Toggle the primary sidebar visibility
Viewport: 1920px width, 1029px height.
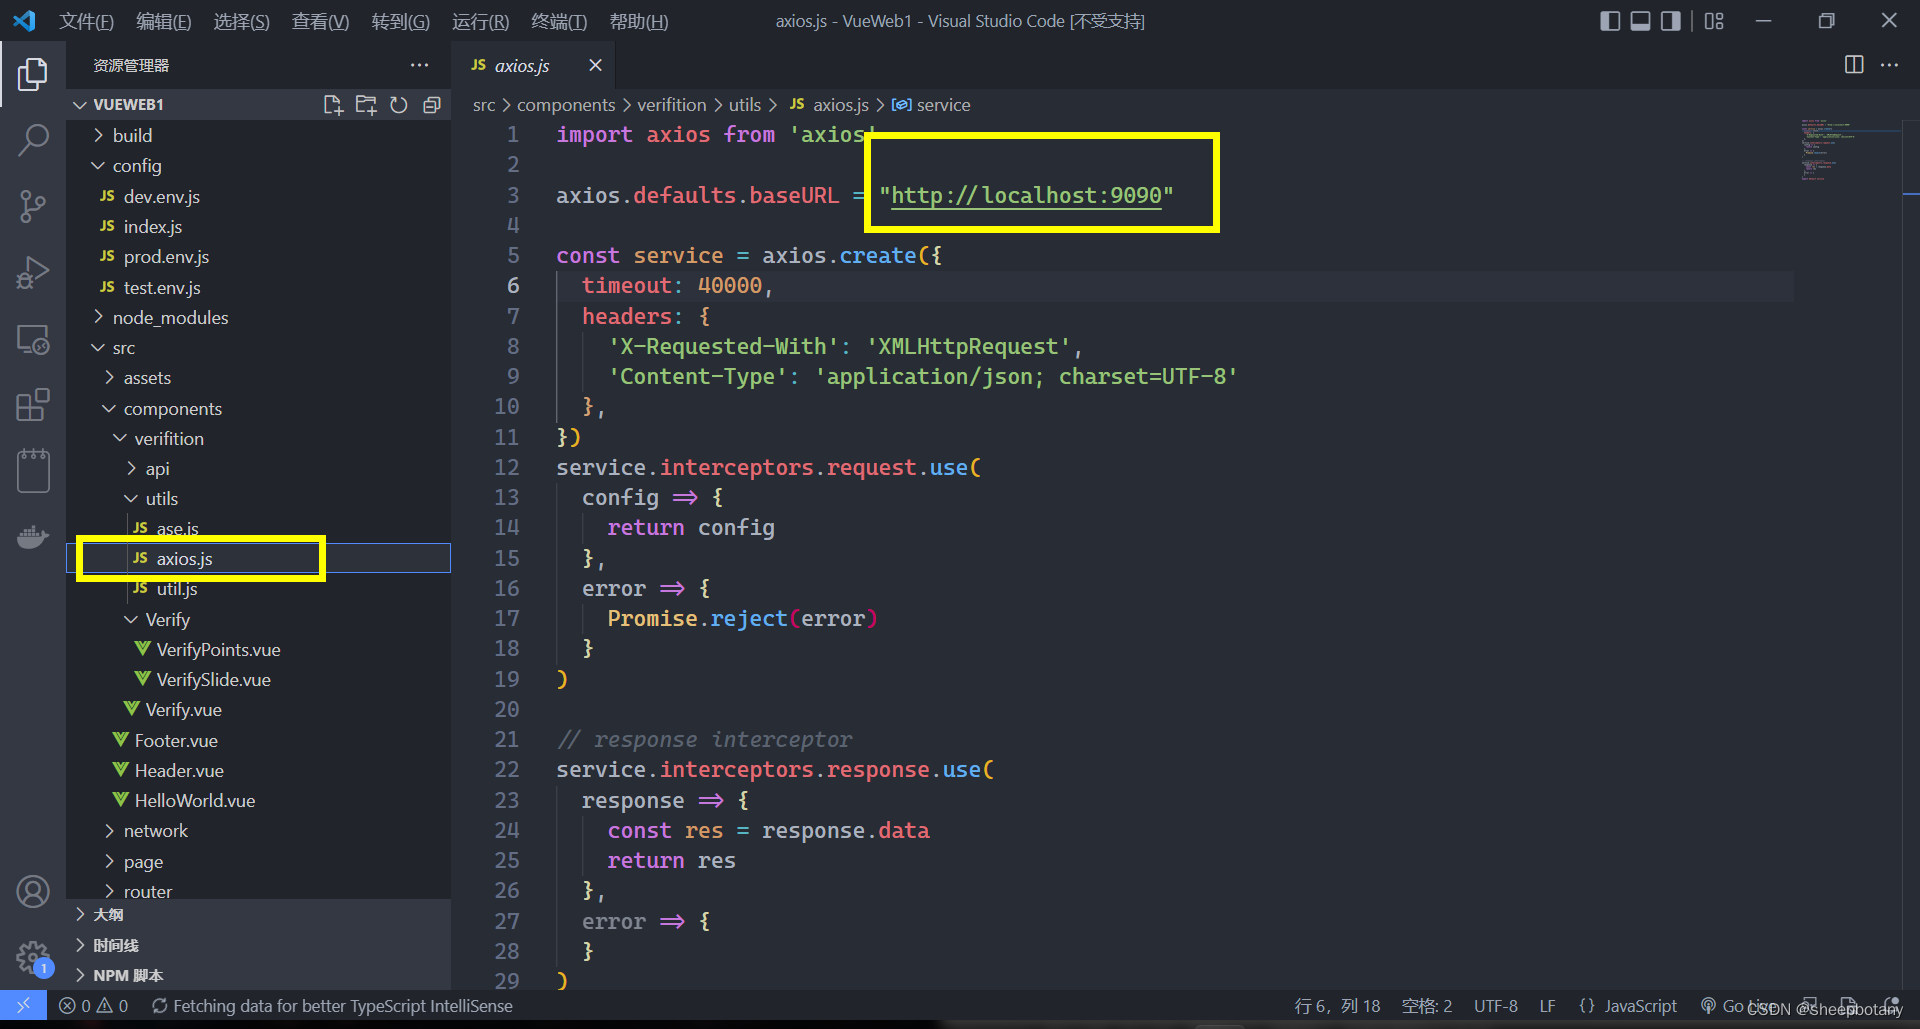[x=1610, y=20]
